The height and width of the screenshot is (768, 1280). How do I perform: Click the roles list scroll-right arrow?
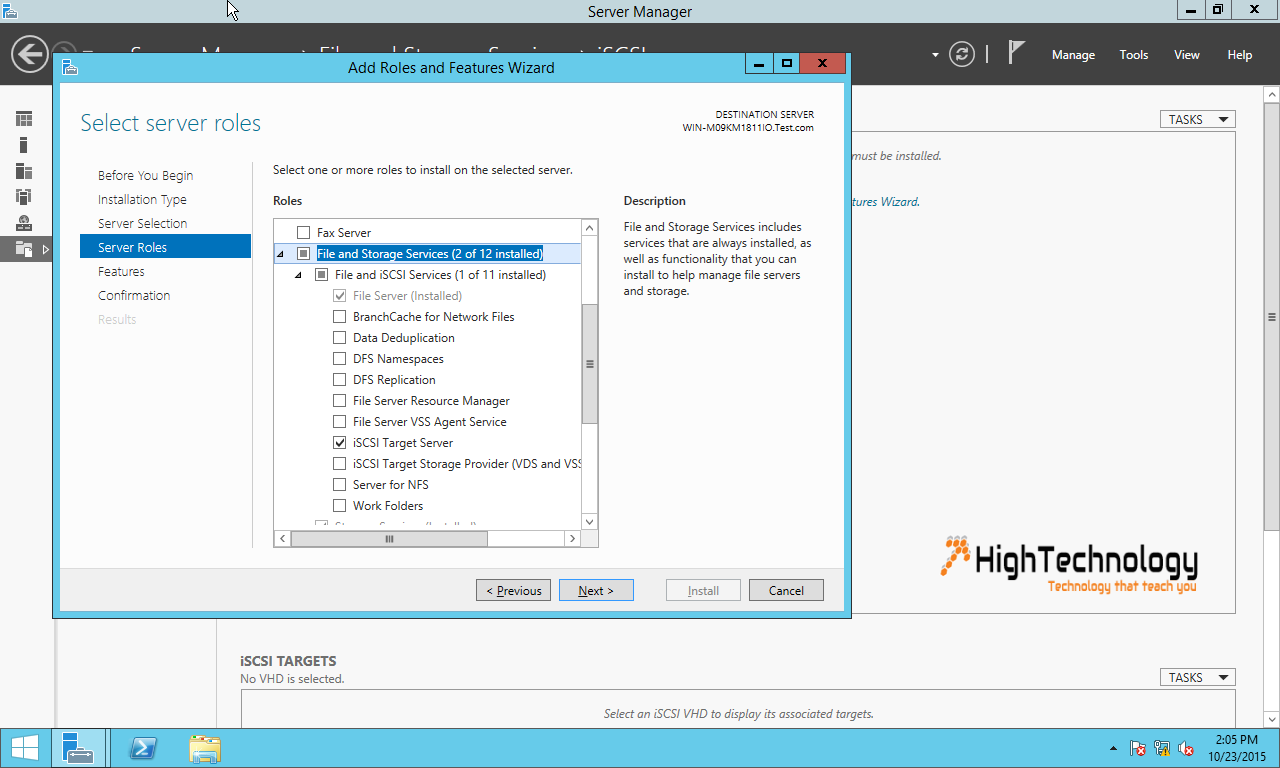(572, 539)
